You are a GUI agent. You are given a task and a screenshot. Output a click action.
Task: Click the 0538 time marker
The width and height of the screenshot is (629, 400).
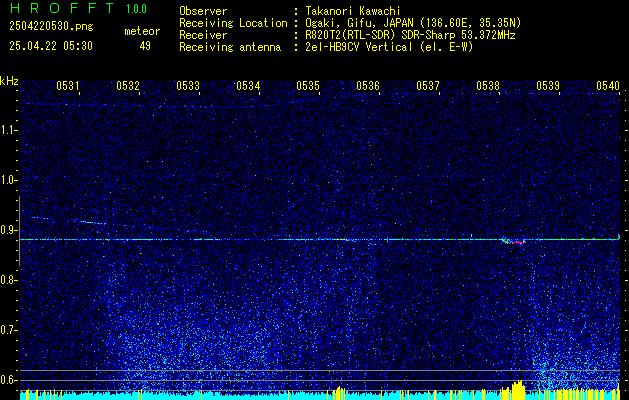pos(488,85)
